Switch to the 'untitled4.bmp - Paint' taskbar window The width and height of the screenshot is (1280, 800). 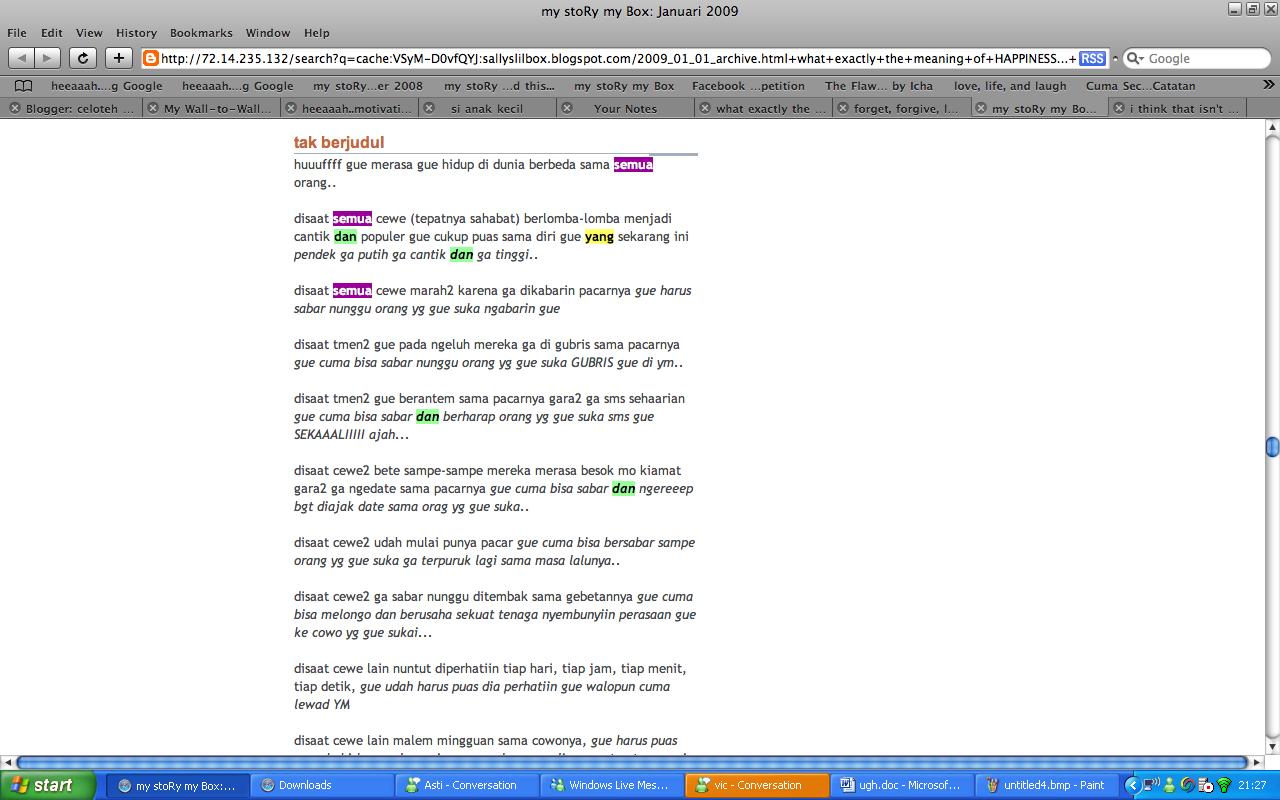click(1047, 785)
